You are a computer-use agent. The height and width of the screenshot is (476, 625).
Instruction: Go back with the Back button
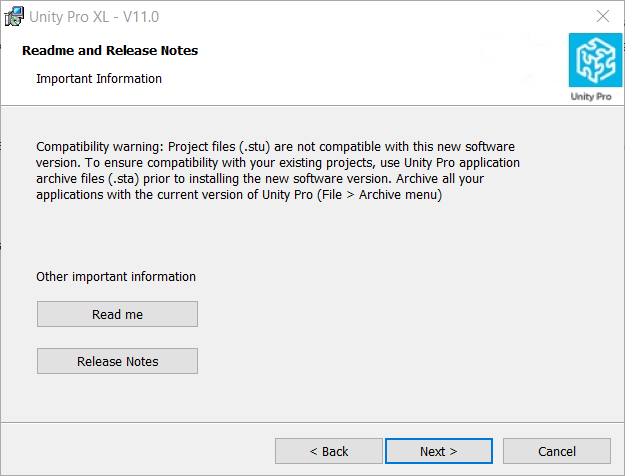(329, 451)
